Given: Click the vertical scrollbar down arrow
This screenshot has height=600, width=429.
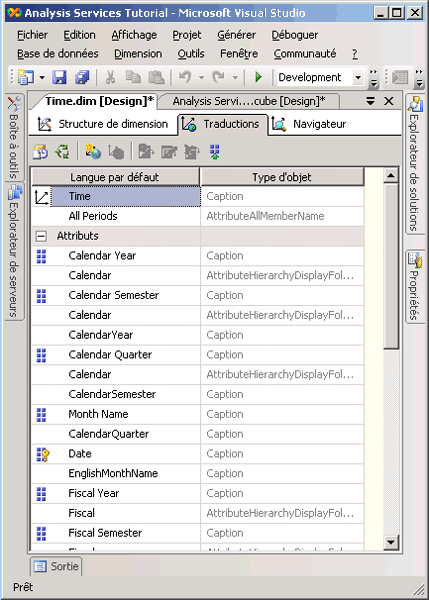Looking at the screenshot, I should tap(391, 542).
